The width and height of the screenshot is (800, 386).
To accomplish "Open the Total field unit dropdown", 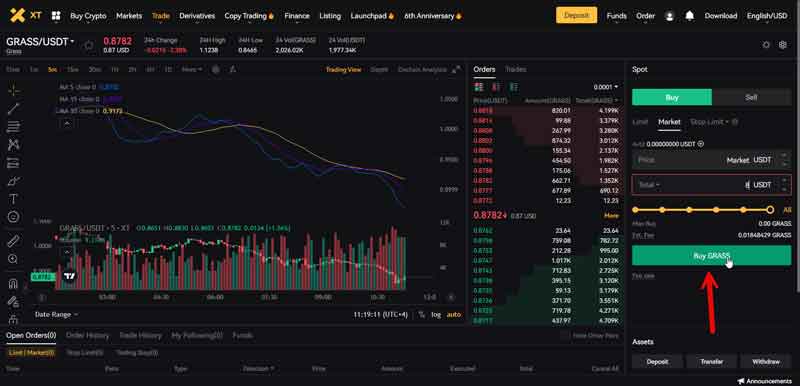I will pos(649,185).
